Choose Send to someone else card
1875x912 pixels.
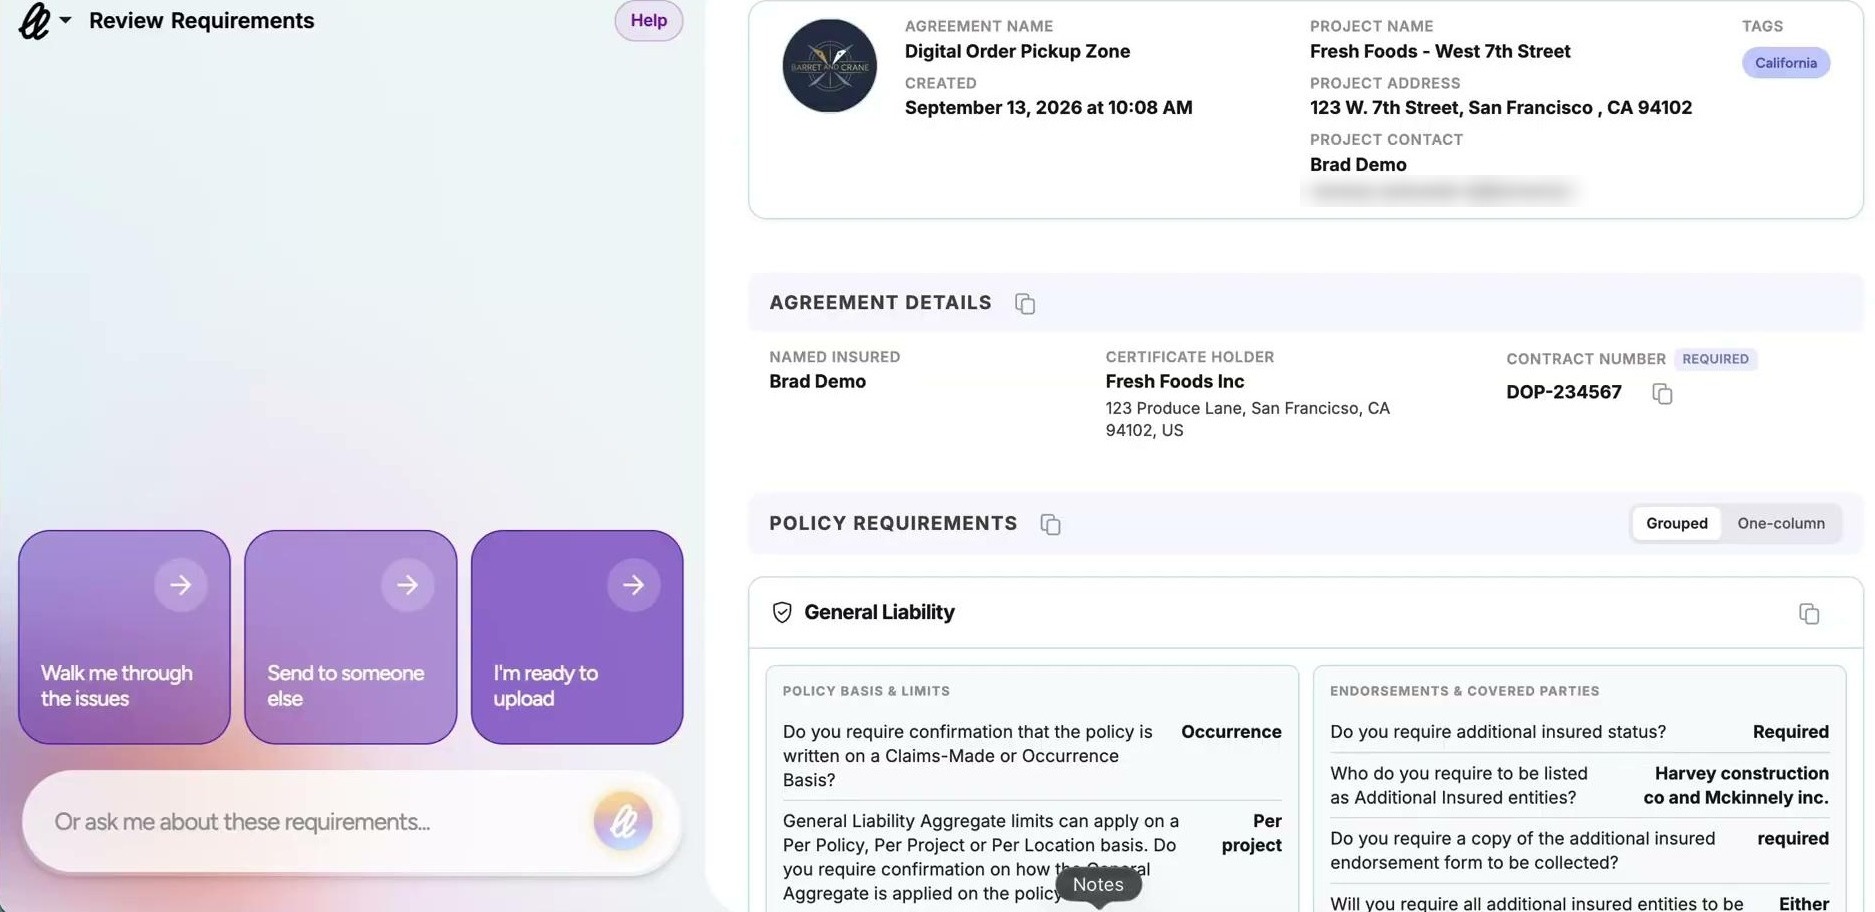[x=351, y=637]
